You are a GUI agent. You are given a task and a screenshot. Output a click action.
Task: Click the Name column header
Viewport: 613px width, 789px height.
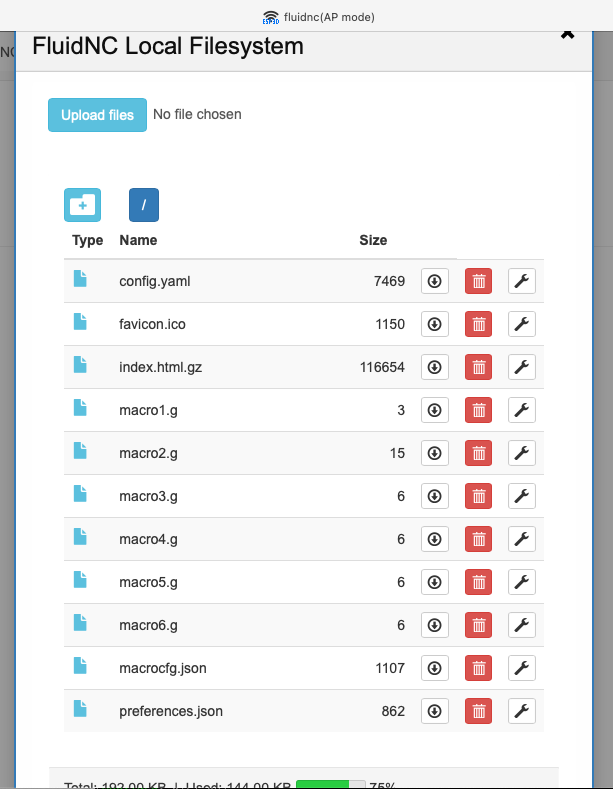click(x=138, y=240)
